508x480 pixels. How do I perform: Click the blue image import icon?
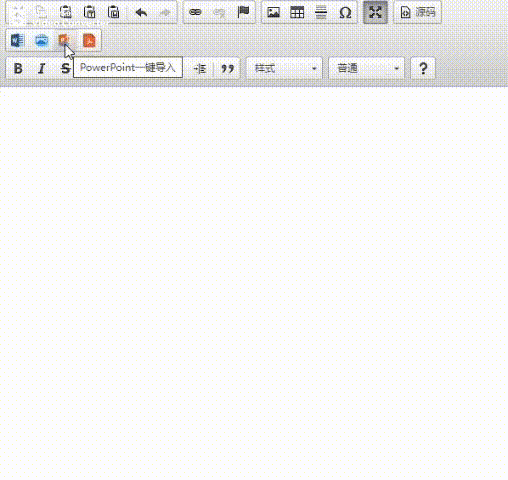[41, 40]
